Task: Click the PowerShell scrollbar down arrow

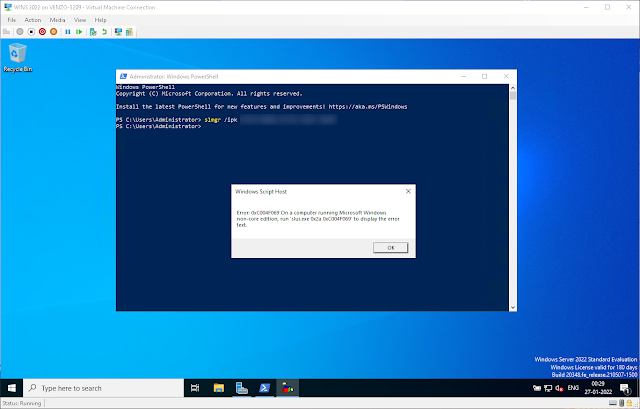Action: click(513, 307)
